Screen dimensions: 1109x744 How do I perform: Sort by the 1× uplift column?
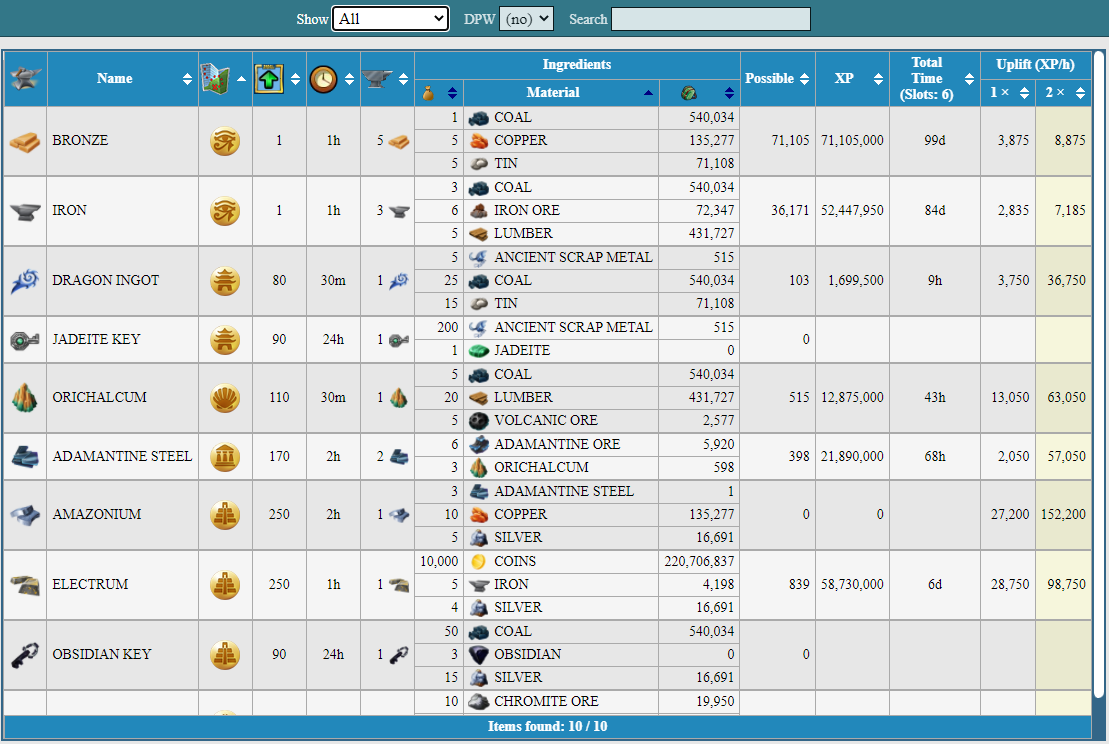coord(1008,93)
